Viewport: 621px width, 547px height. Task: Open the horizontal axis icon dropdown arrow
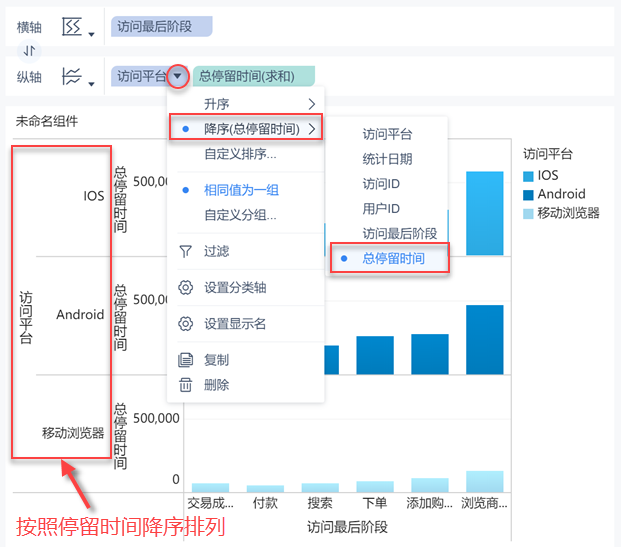91,34
